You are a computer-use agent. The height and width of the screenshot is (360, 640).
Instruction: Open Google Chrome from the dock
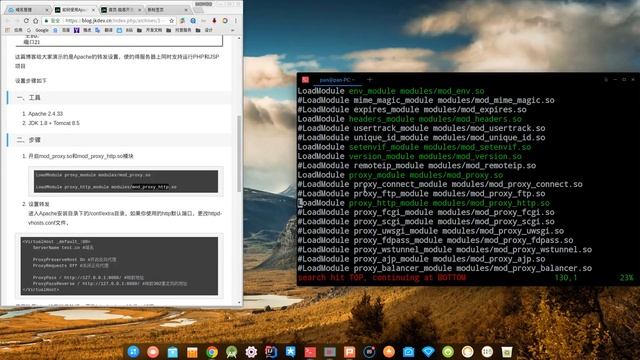click(212, 352)
